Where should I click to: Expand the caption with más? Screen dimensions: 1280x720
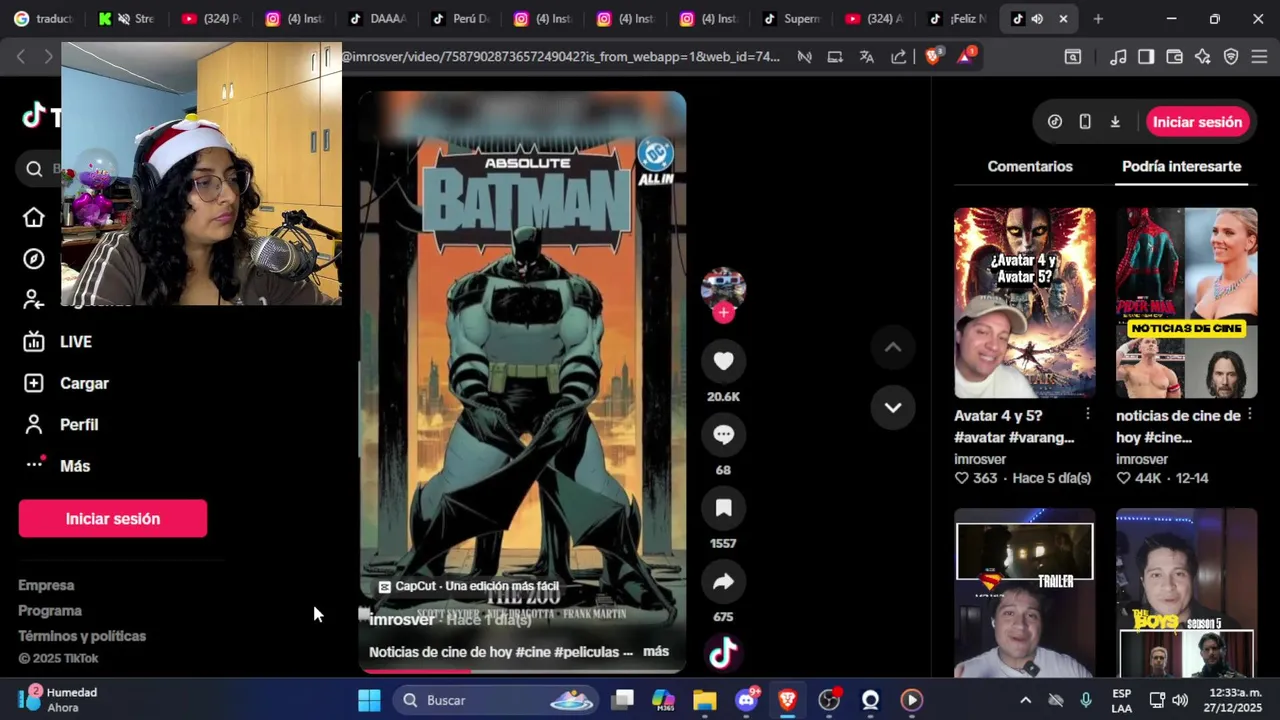pos(656,651)
